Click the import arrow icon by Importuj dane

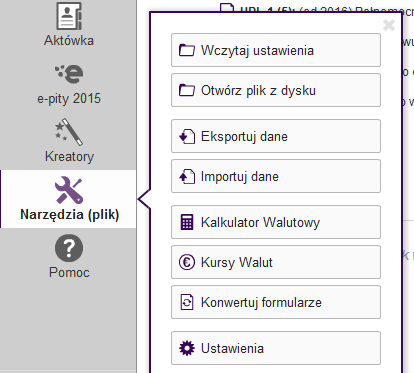click(187, 176)
